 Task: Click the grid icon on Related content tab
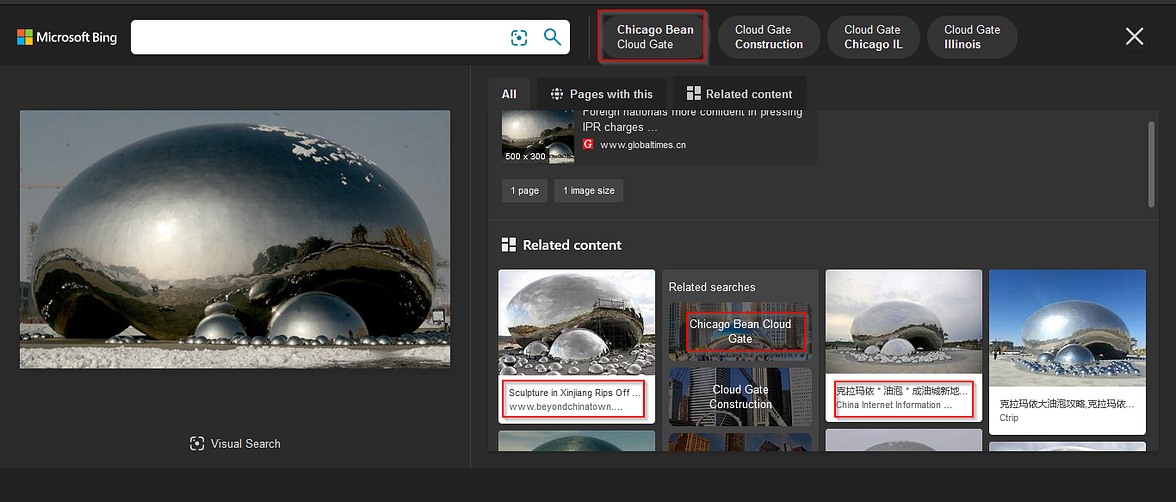pos(693,94)
